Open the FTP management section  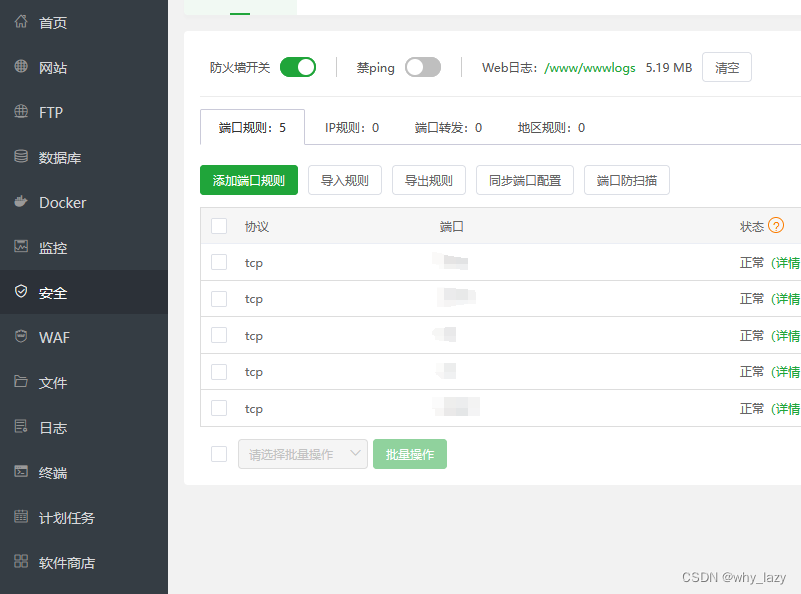coord(48,112)
